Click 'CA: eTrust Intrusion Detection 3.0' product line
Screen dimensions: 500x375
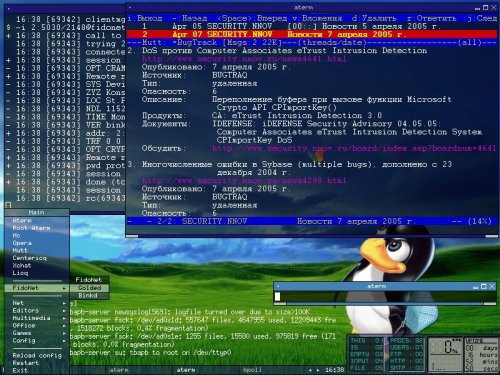[x=297, y=116]
